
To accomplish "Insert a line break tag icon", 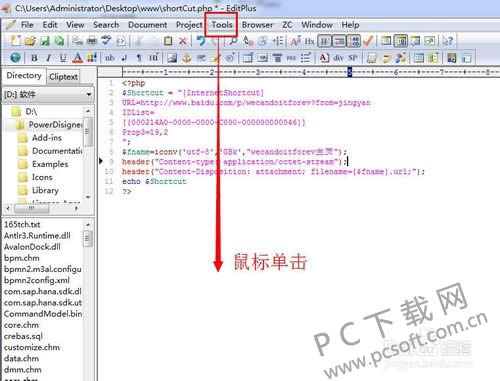I will click(124, 58).
